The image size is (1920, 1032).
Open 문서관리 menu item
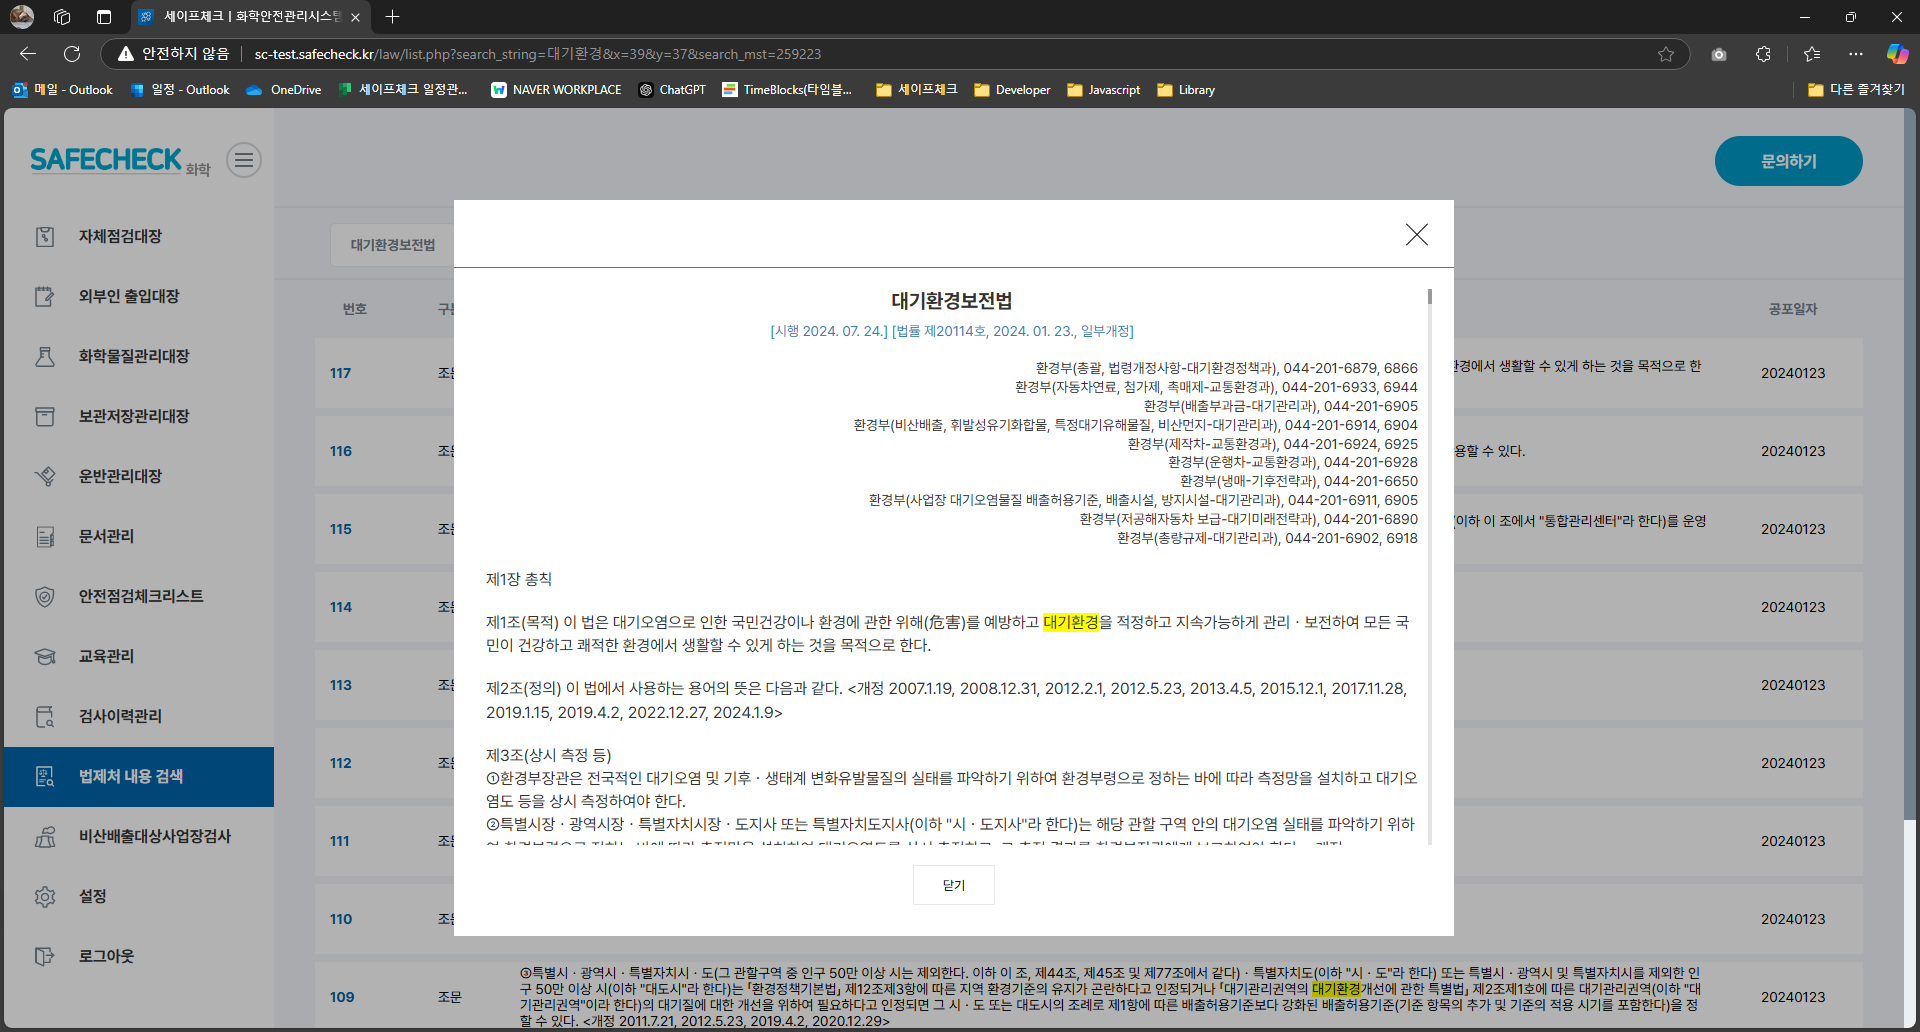(139, 536)
